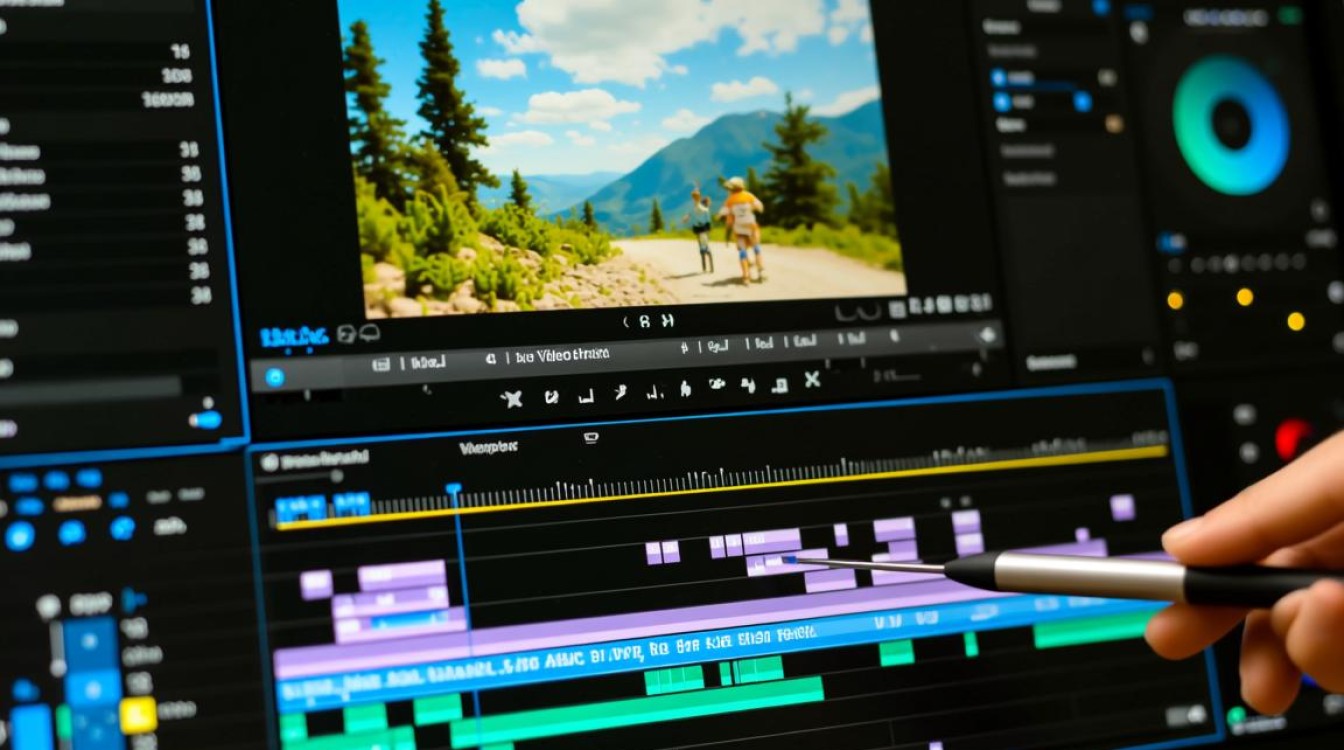Toggle the blue switch in the left panel

[205, 419]
